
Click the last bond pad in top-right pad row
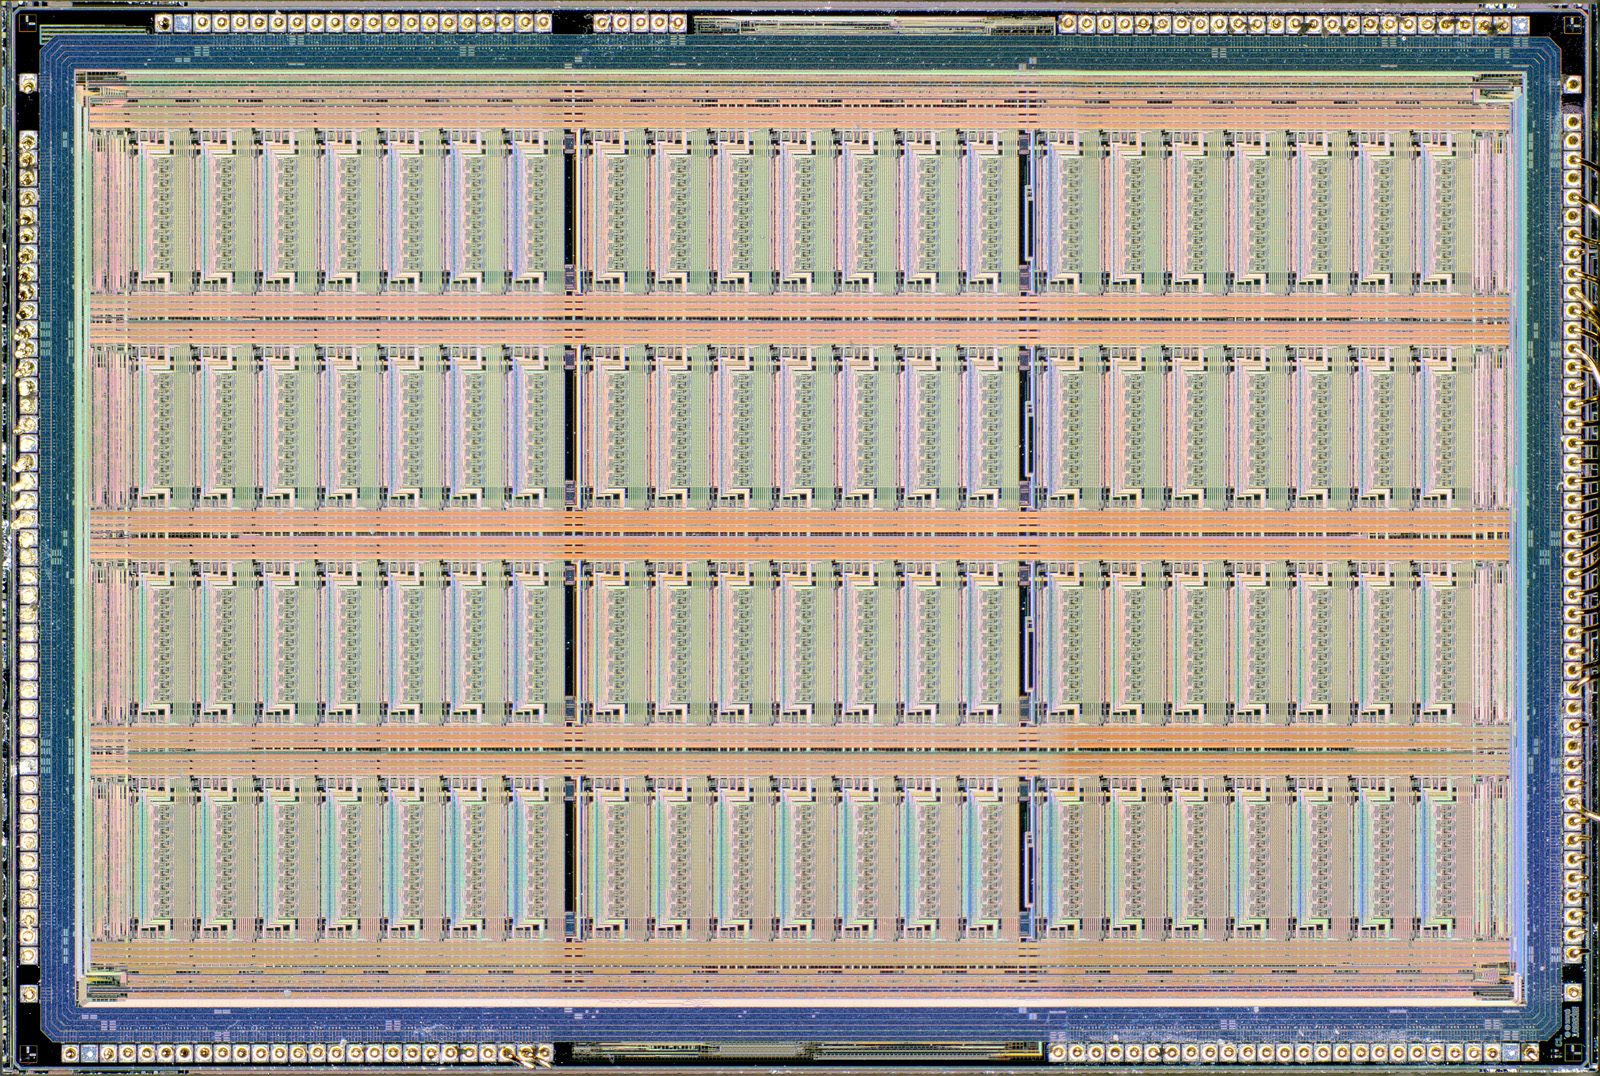point(1521,22)
